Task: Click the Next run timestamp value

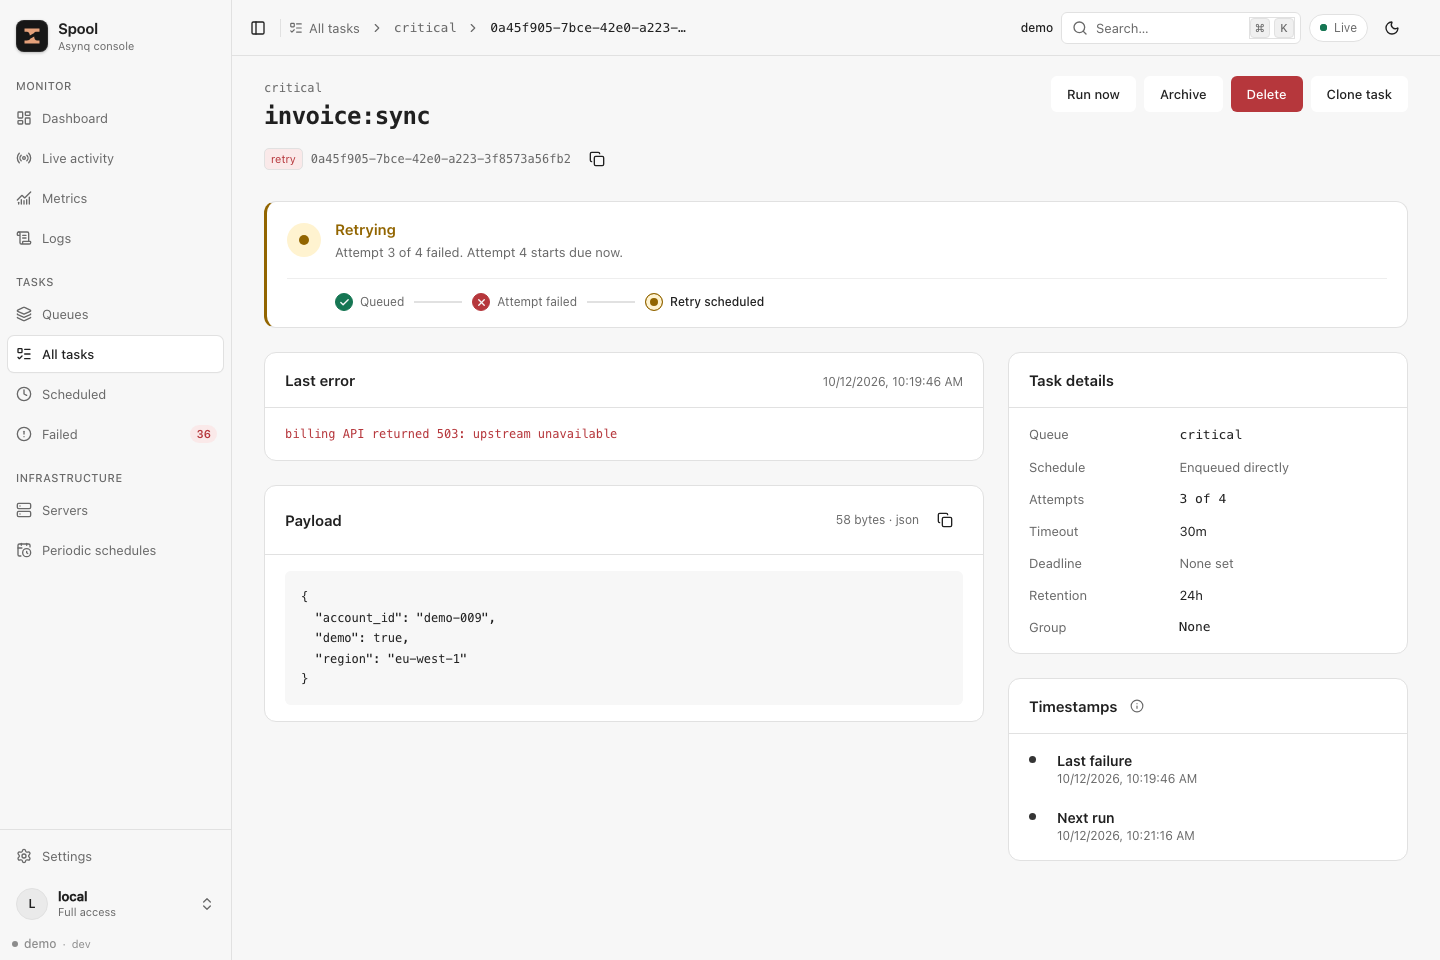Action: (x=1126, y=836)
